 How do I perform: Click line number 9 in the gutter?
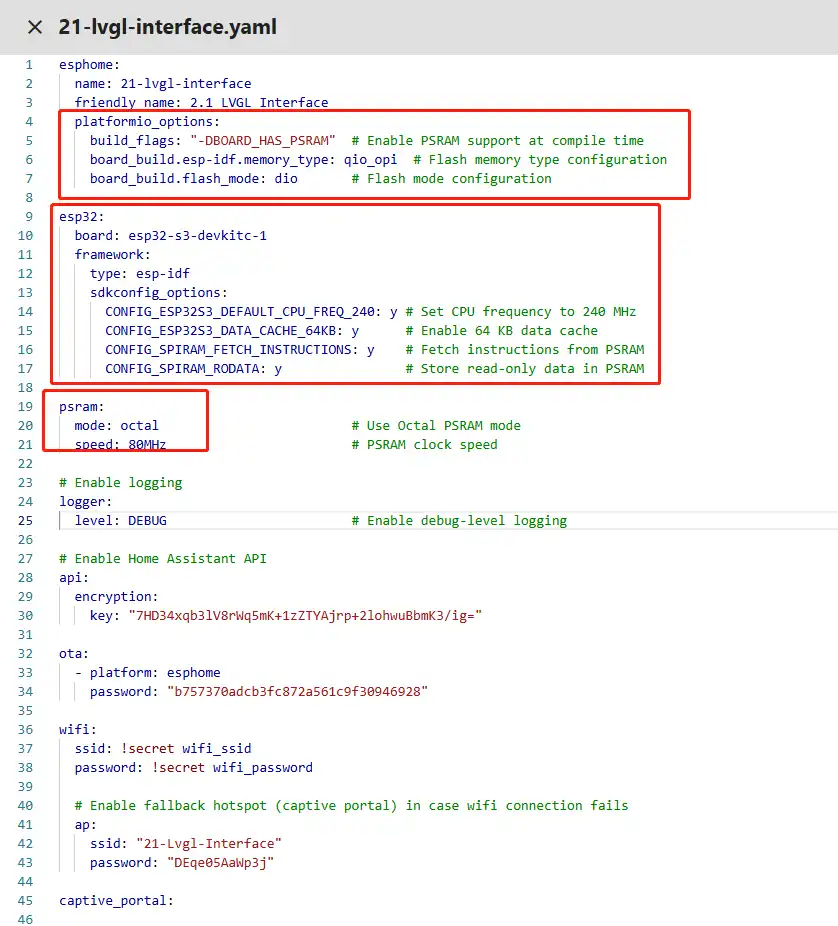pos(29,216)
